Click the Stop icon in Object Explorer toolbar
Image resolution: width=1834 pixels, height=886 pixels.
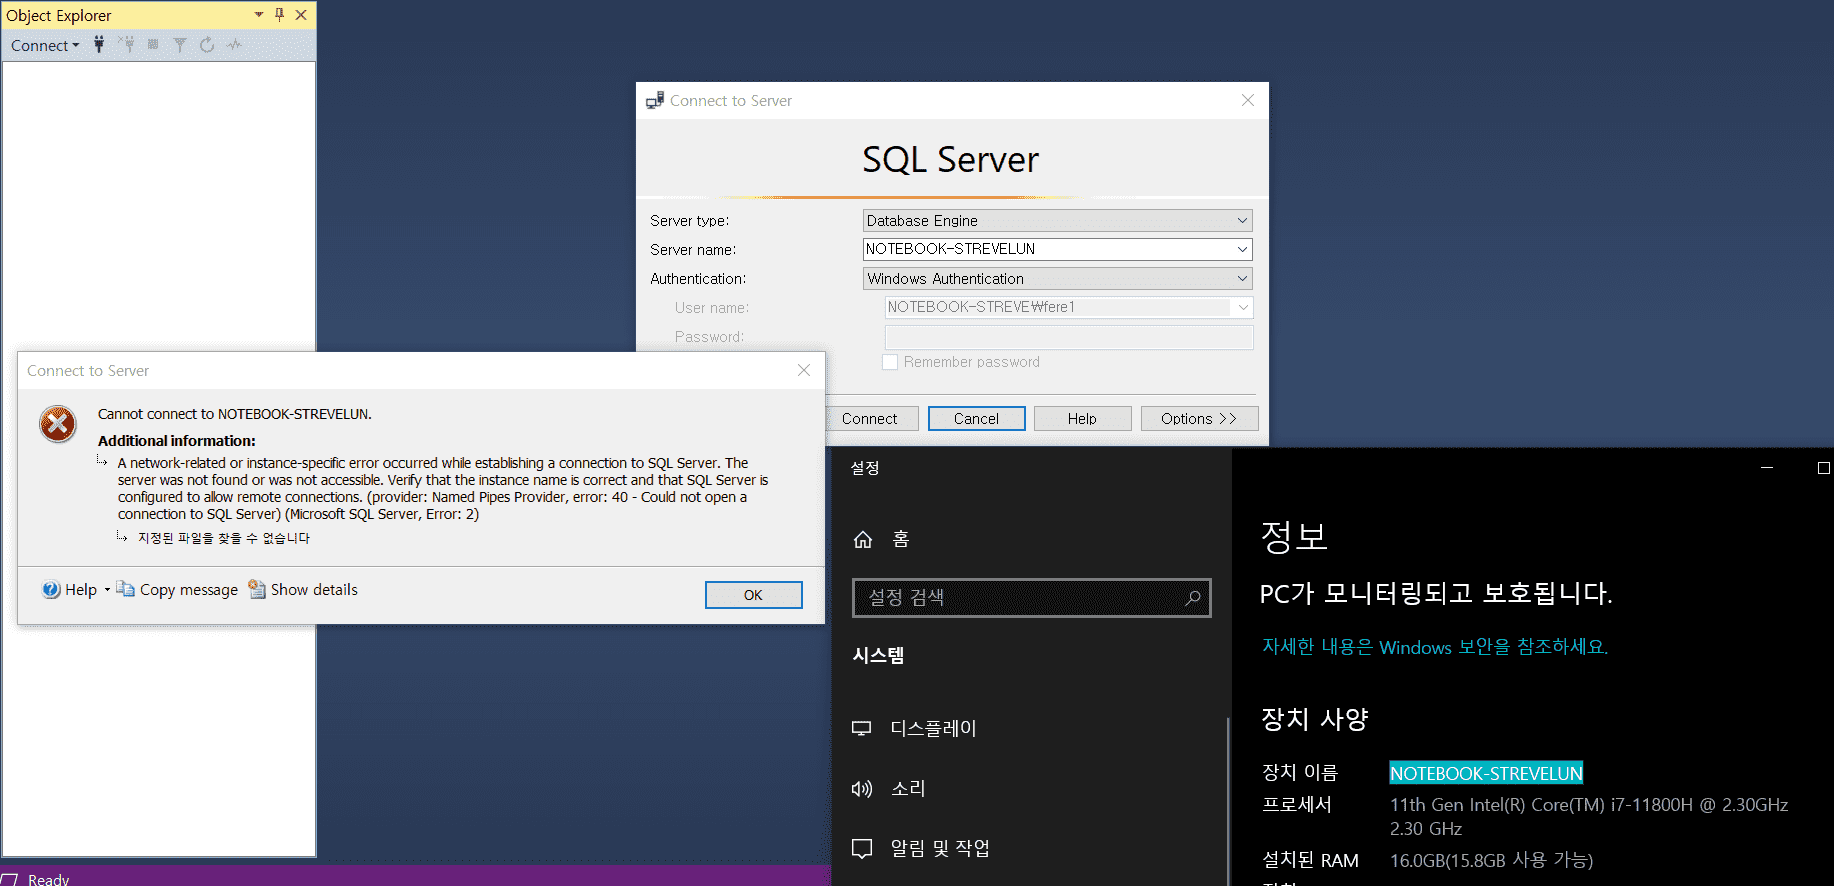pos(153,44)
